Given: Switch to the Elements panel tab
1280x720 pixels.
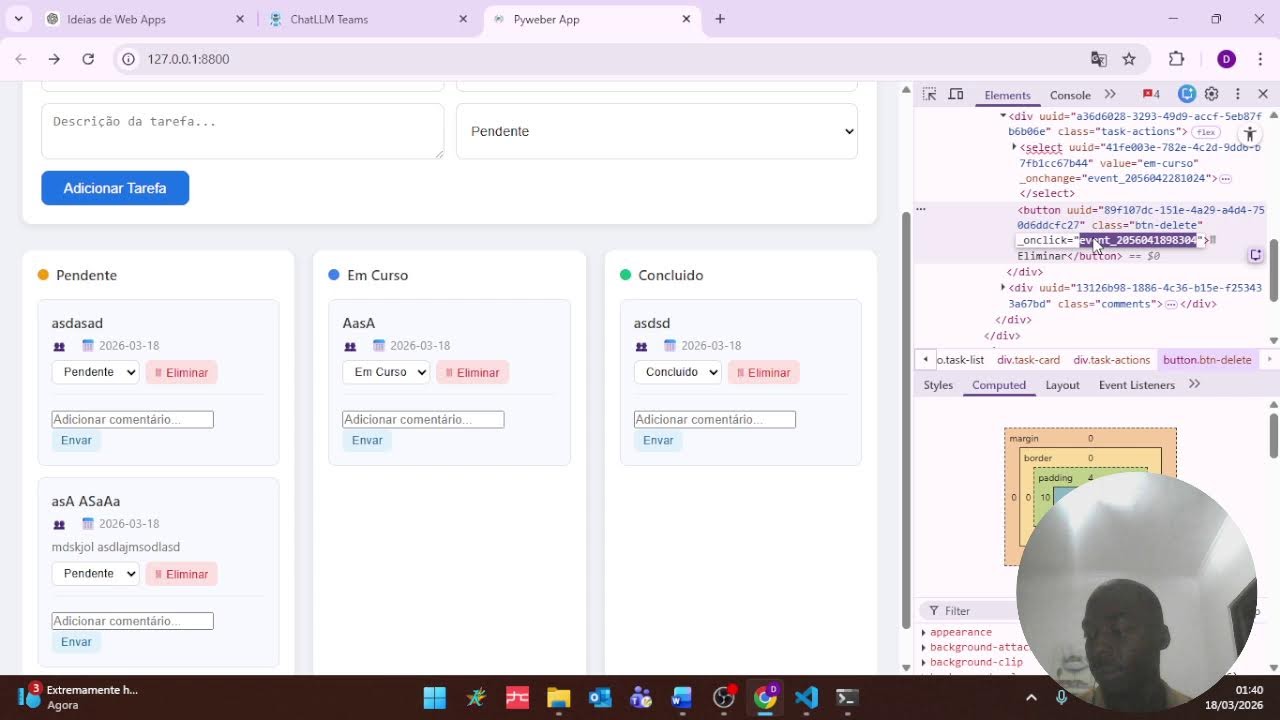Looking at the screenshot, I should (x=1007, y=95).
